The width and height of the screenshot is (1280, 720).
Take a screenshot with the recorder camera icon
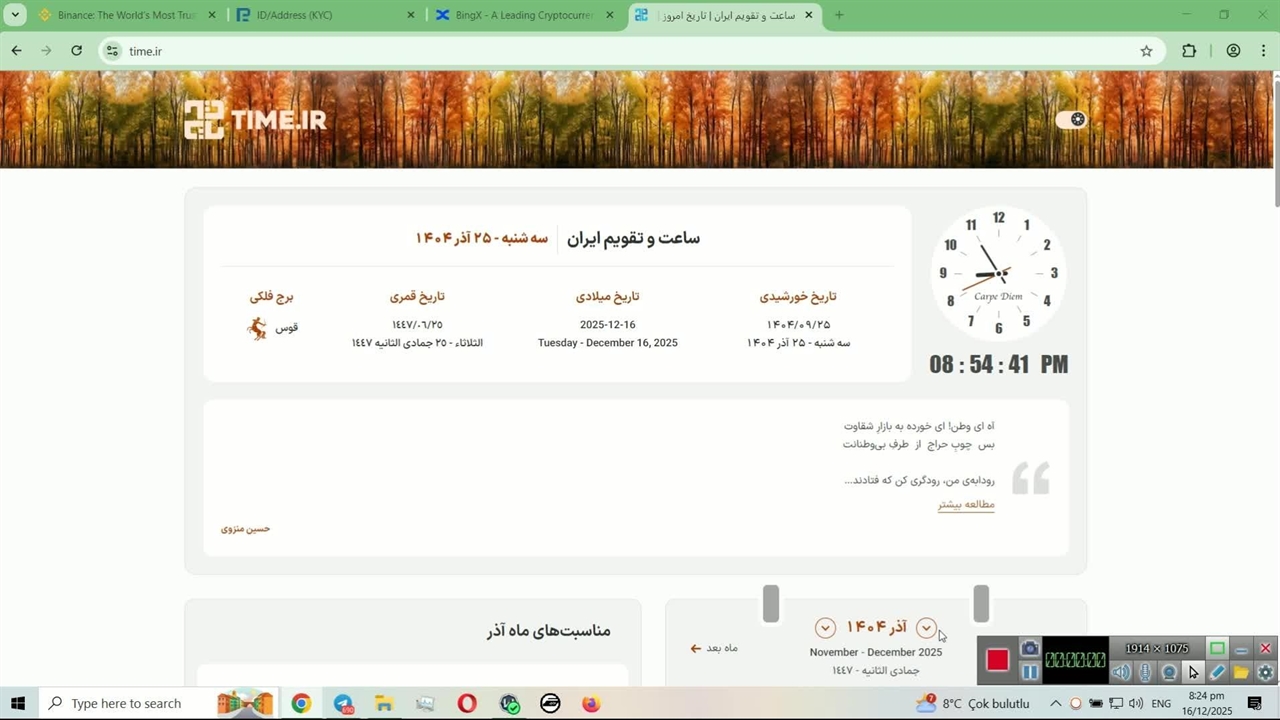point(1029,649)
